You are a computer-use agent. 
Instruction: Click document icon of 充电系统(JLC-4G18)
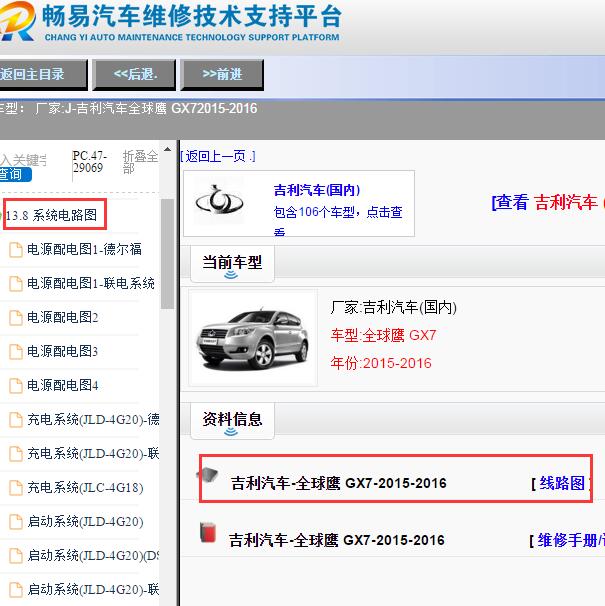(x=16, y=488)
